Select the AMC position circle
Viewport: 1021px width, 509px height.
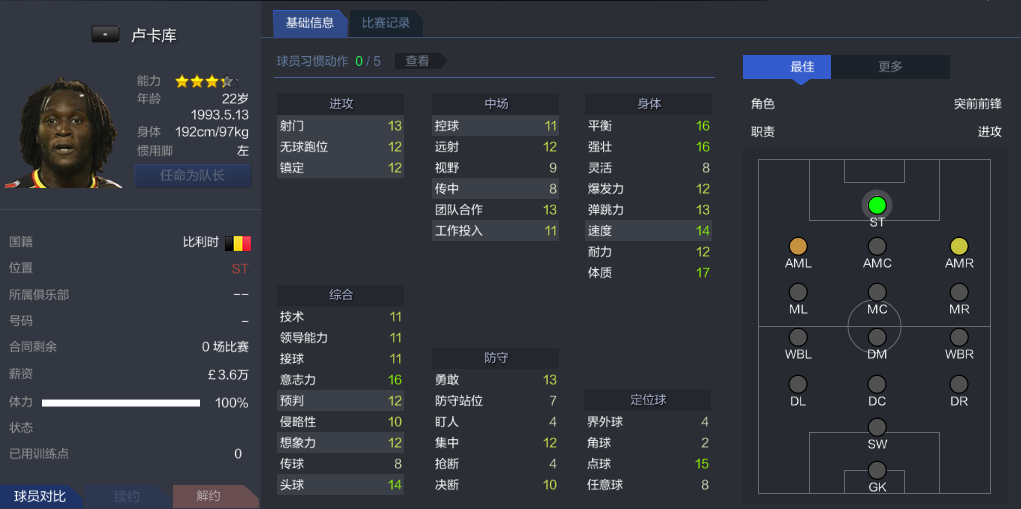pyautogui.click(x=877, y=246)
